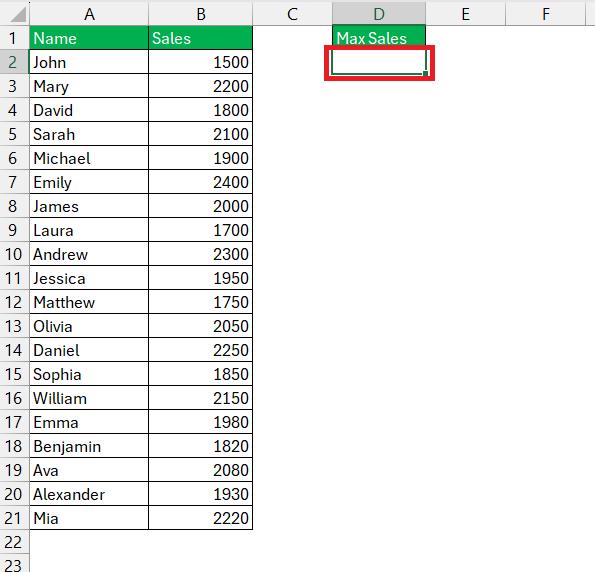Select the cell containing Benjamin
Screen dimensions: 595x572
pyautogui.click(x=89, y=446)
